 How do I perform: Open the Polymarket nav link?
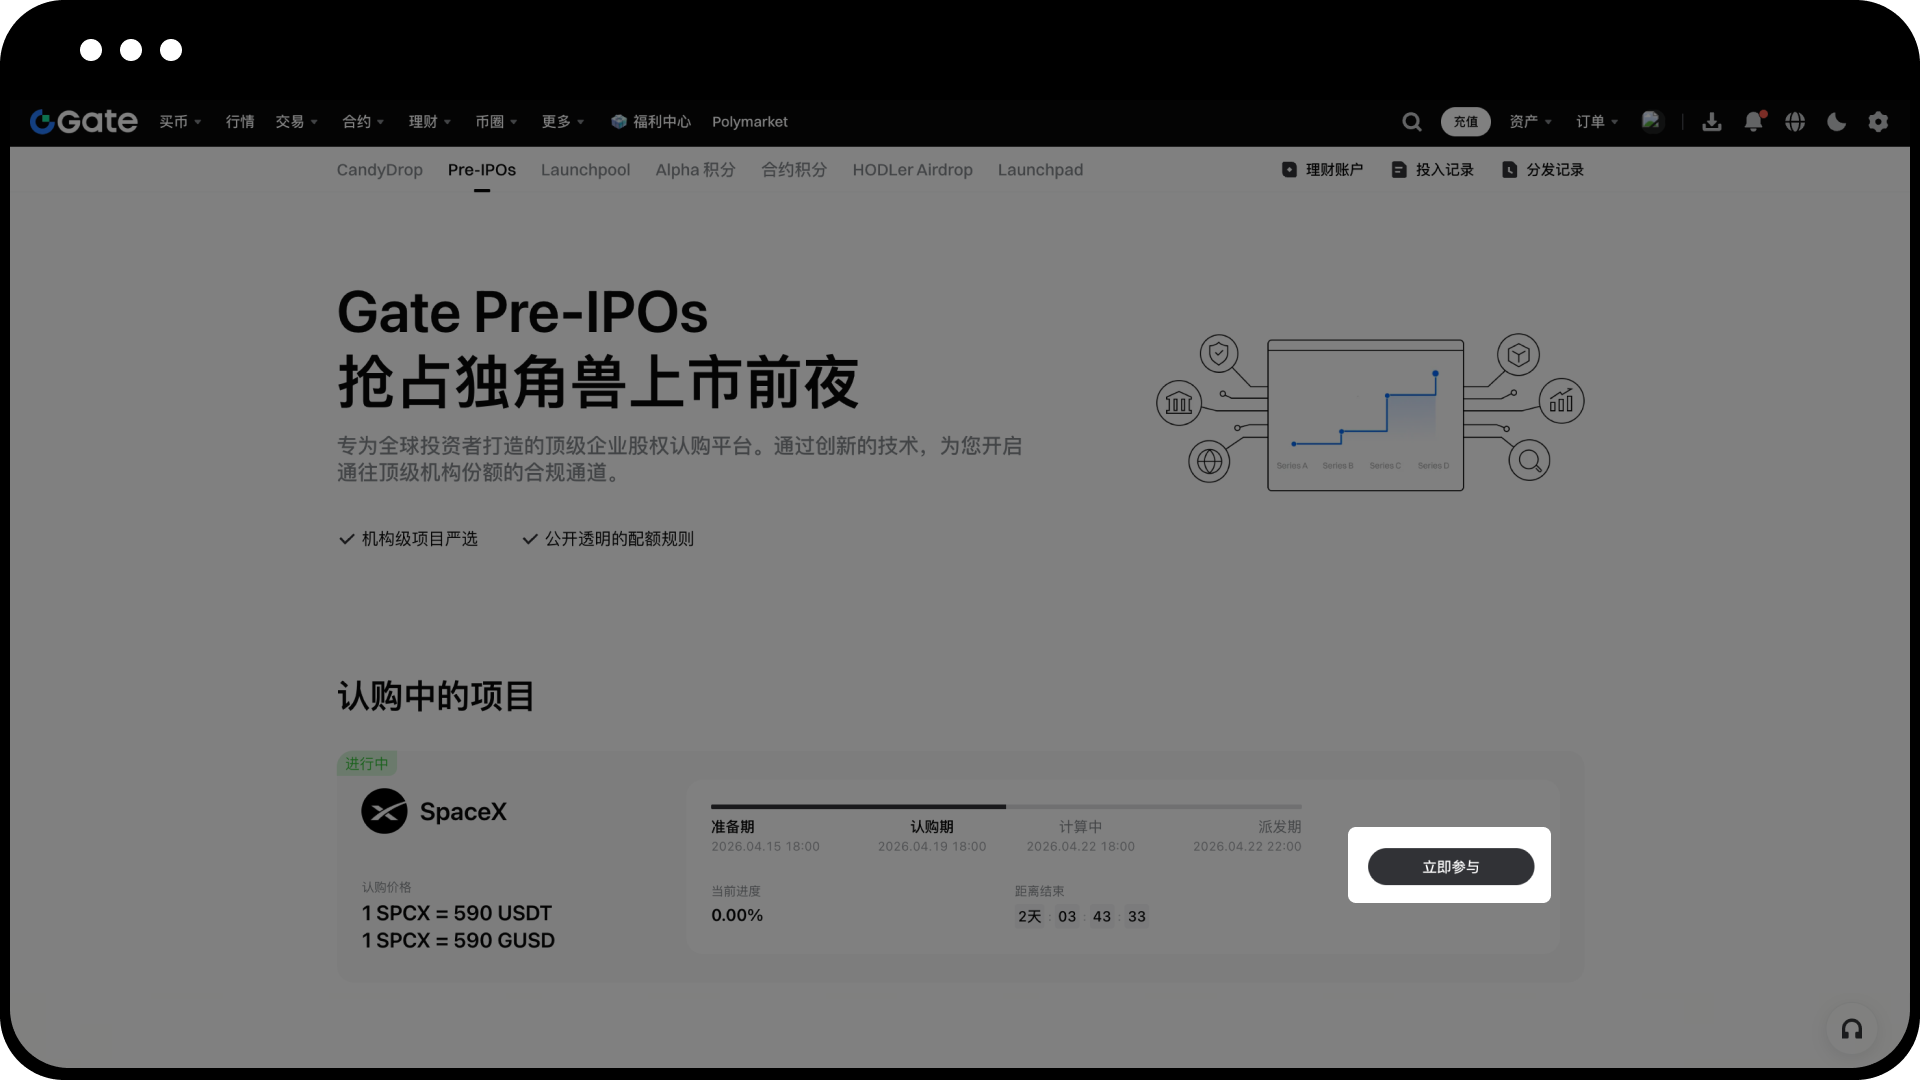tap(749, 122)
